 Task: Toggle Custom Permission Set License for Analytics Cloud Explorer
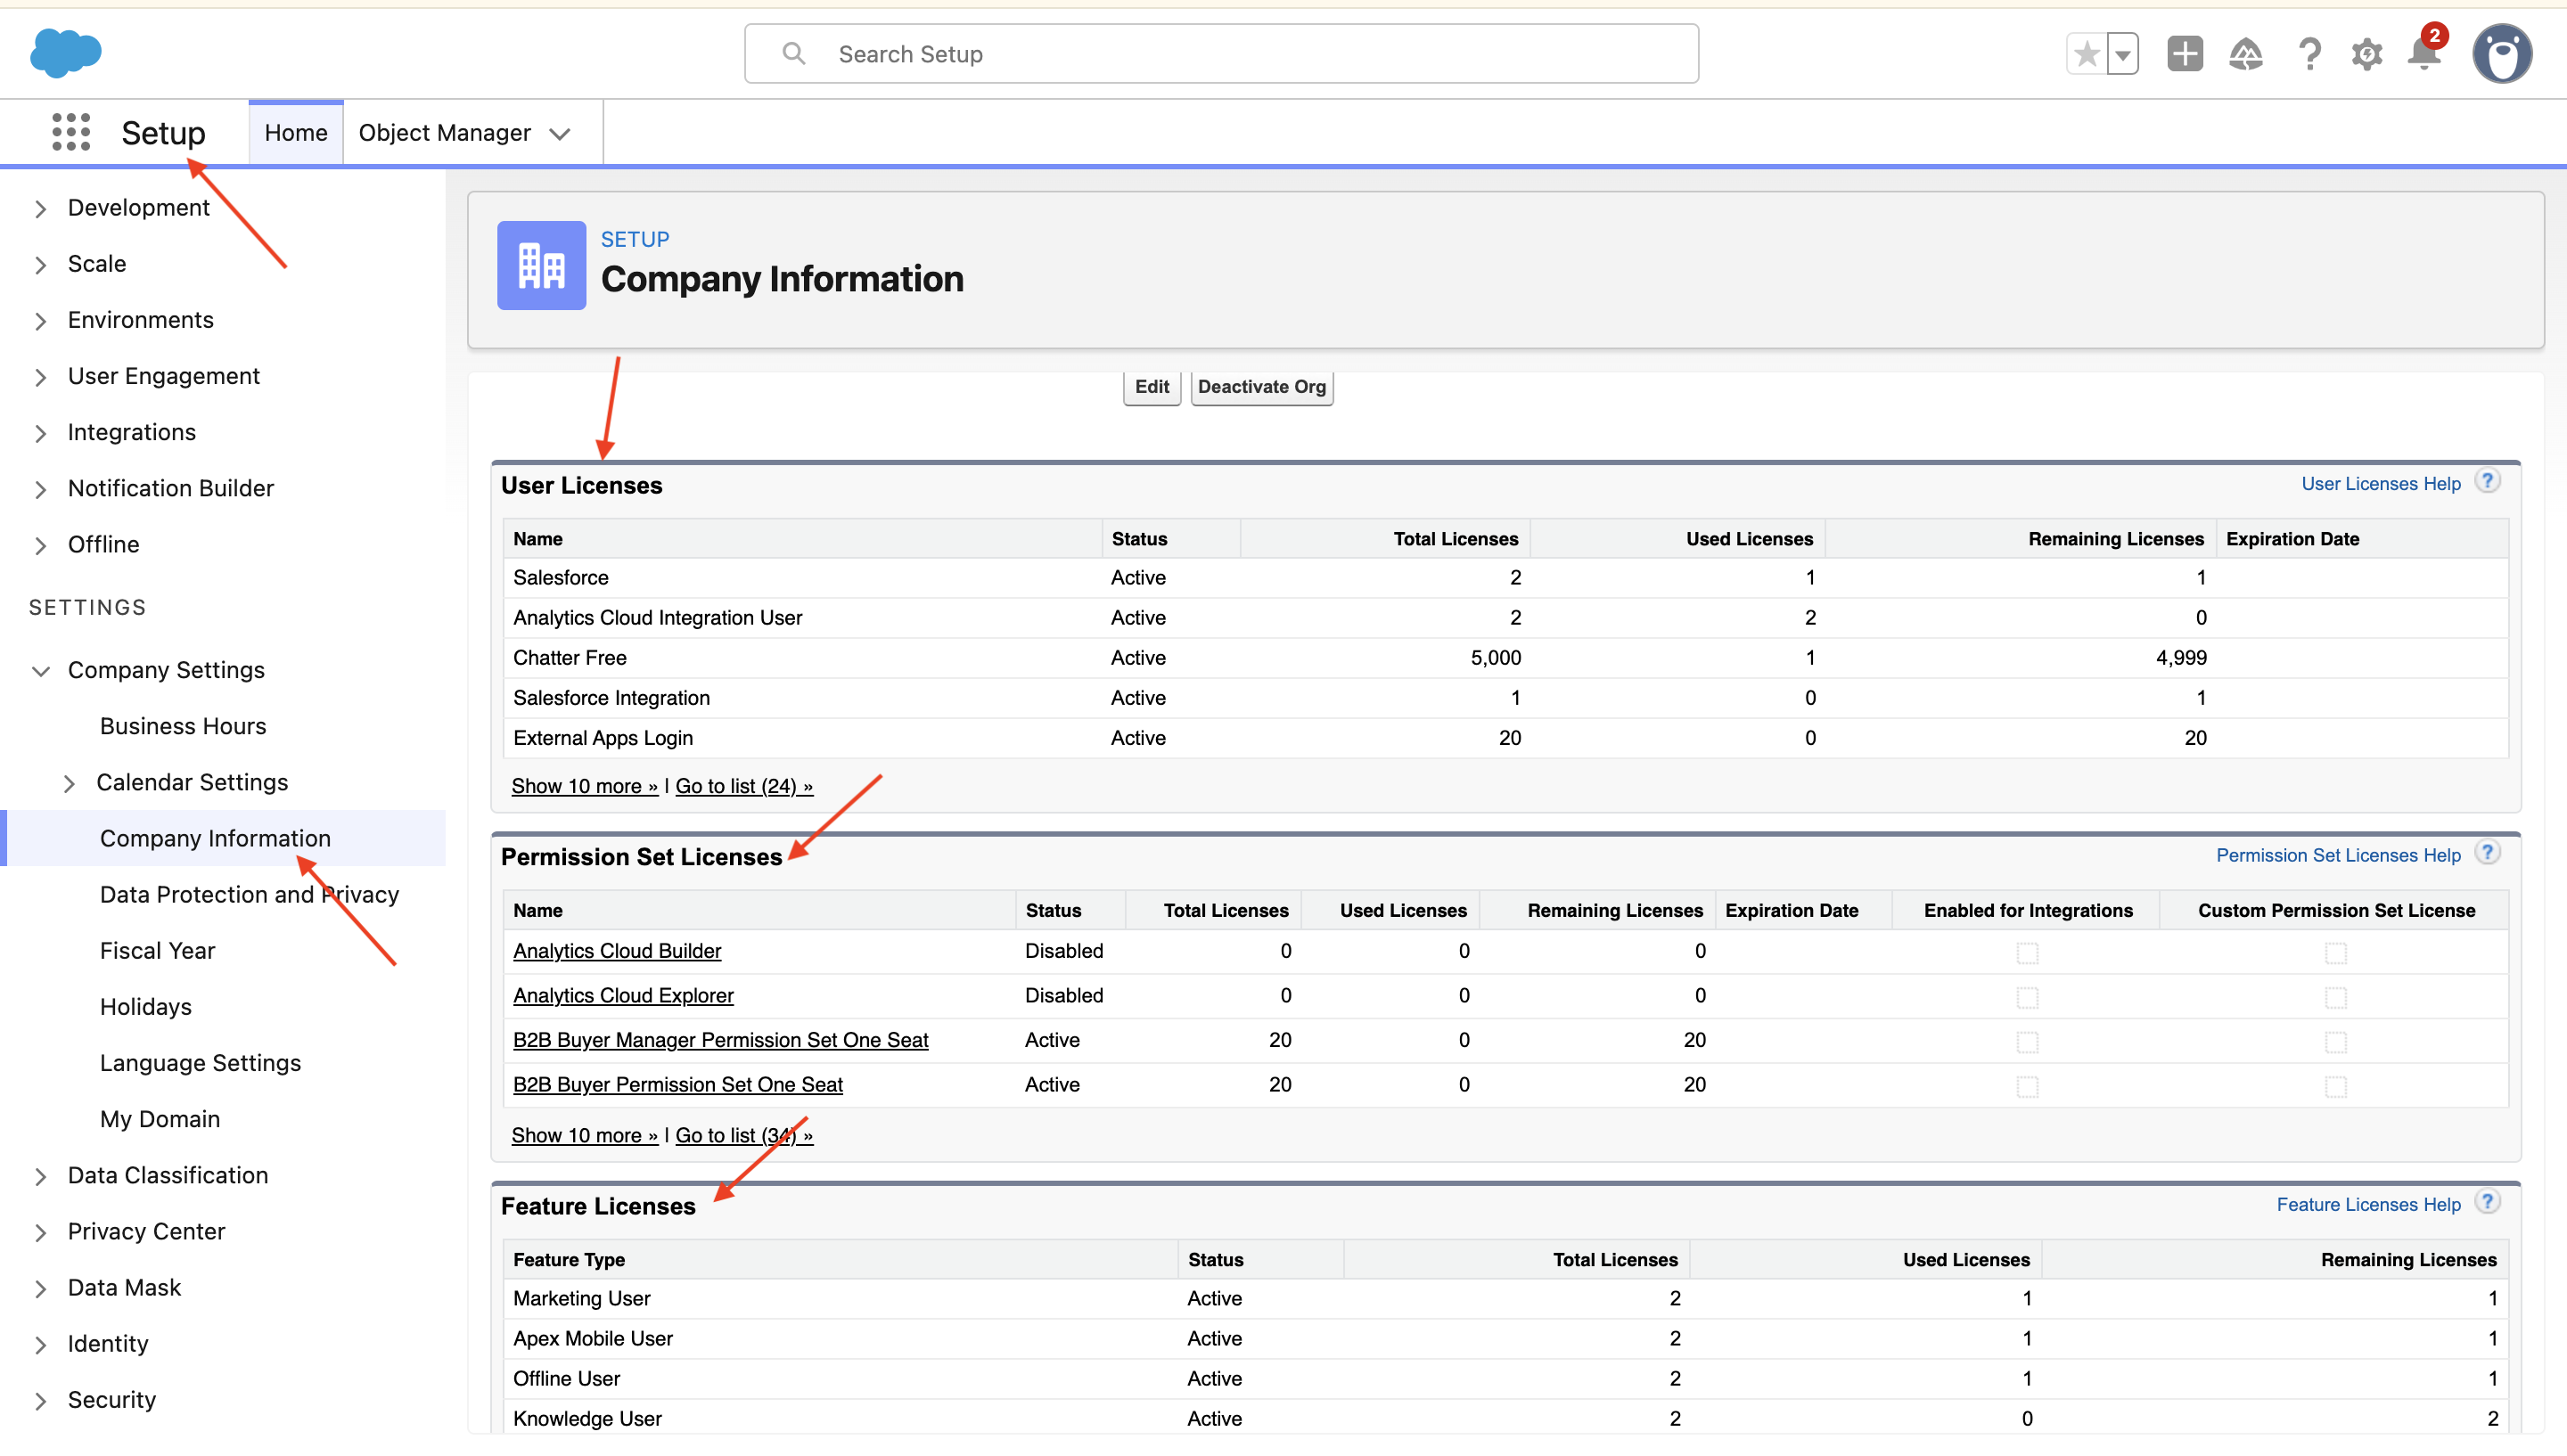pos(2335,997)
